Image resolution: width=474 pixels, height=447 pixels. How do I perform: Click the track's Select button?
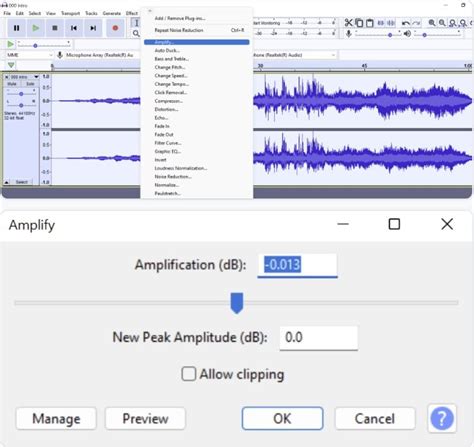pyautogui.click(x=22, y=182)
